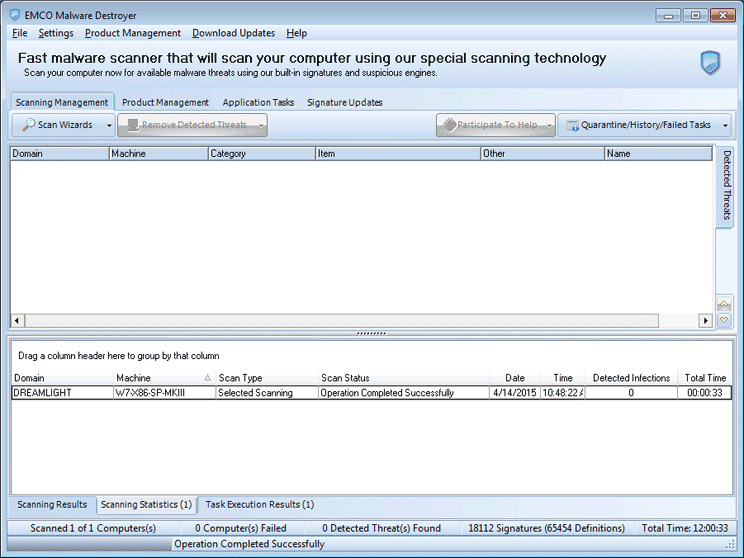
Task: Switch to the Application Tasks tab
Action: [x=258, y=102]
